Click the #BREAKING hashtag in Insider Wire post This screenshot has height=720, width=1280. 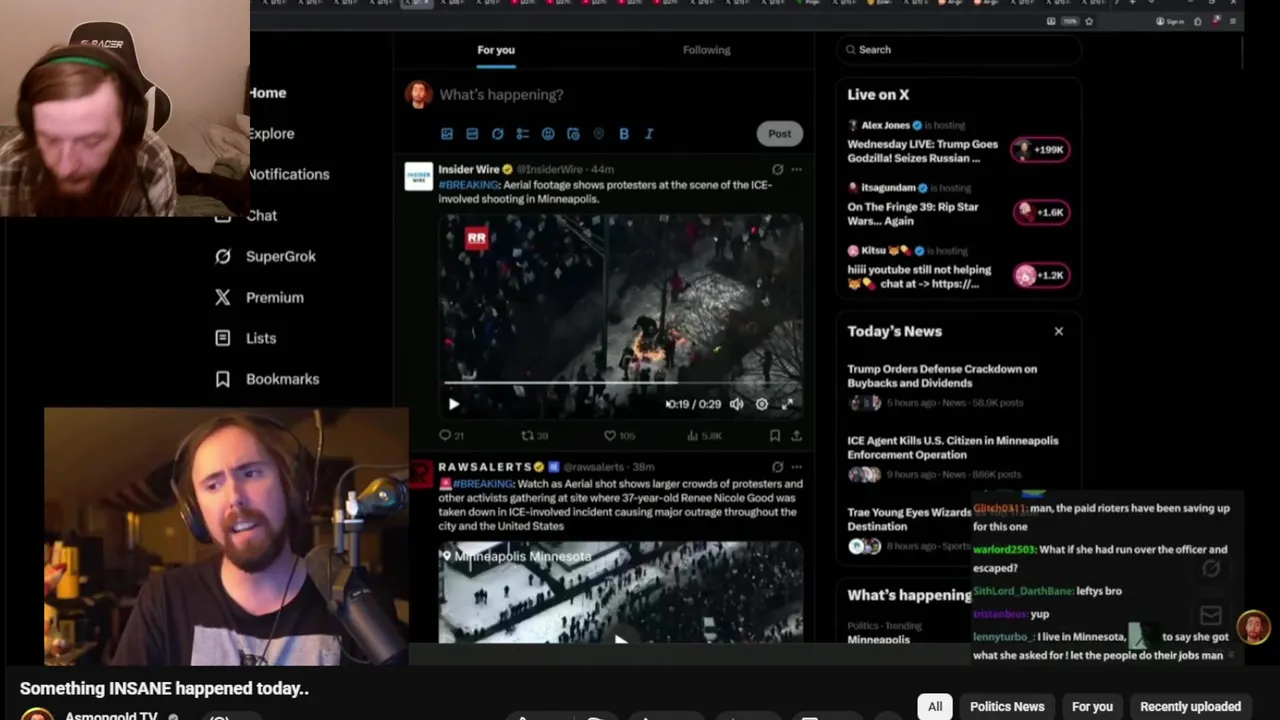(468, 185)
